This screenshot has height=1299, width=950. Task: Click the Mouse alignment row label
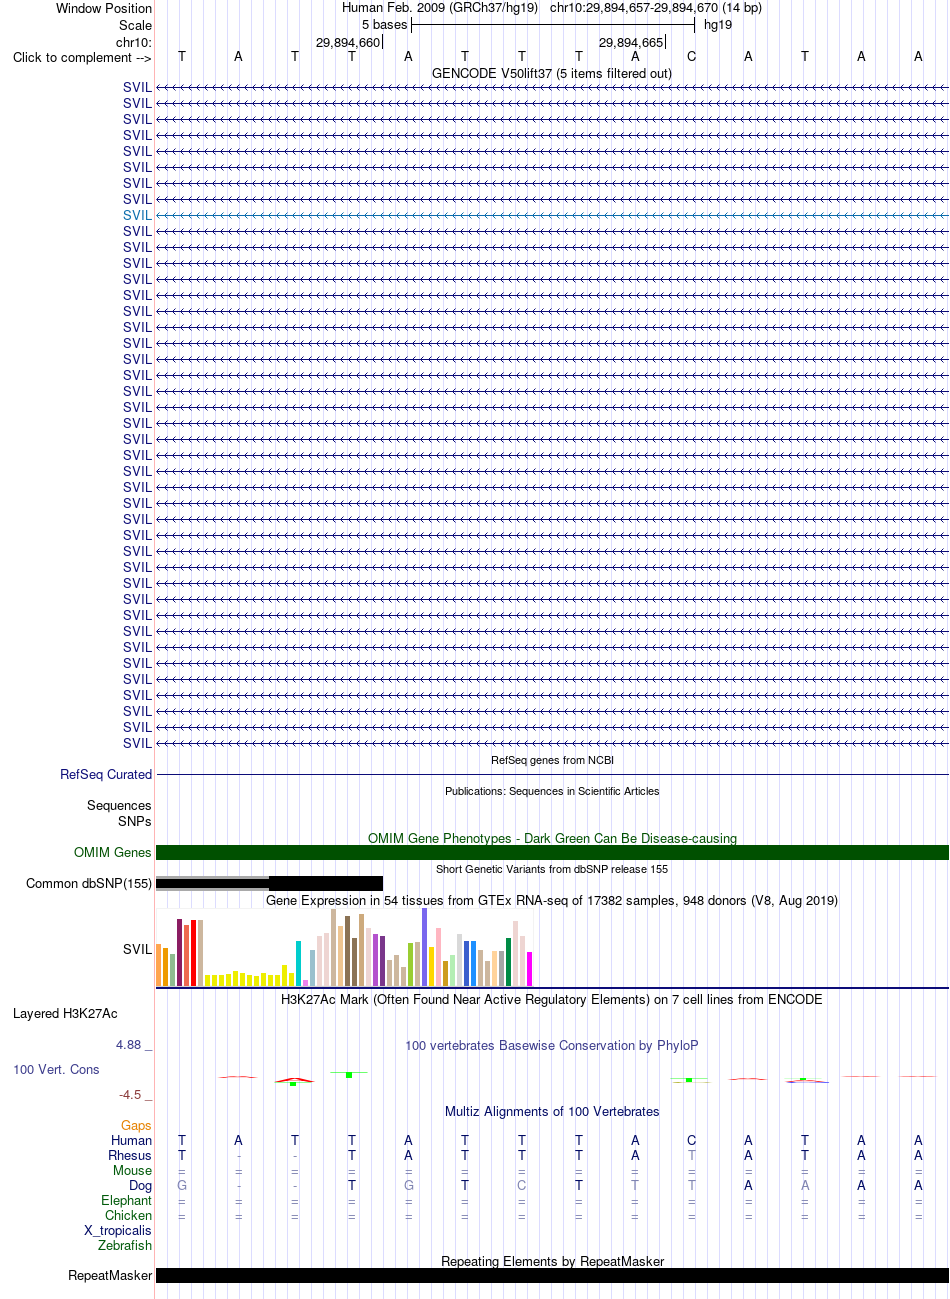(x=132, y=1170)
